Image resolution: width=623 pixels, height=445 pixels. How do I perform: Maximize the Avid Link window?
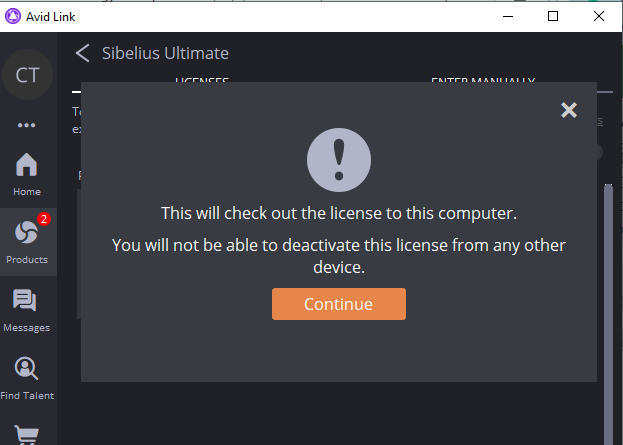click(553, 16)
